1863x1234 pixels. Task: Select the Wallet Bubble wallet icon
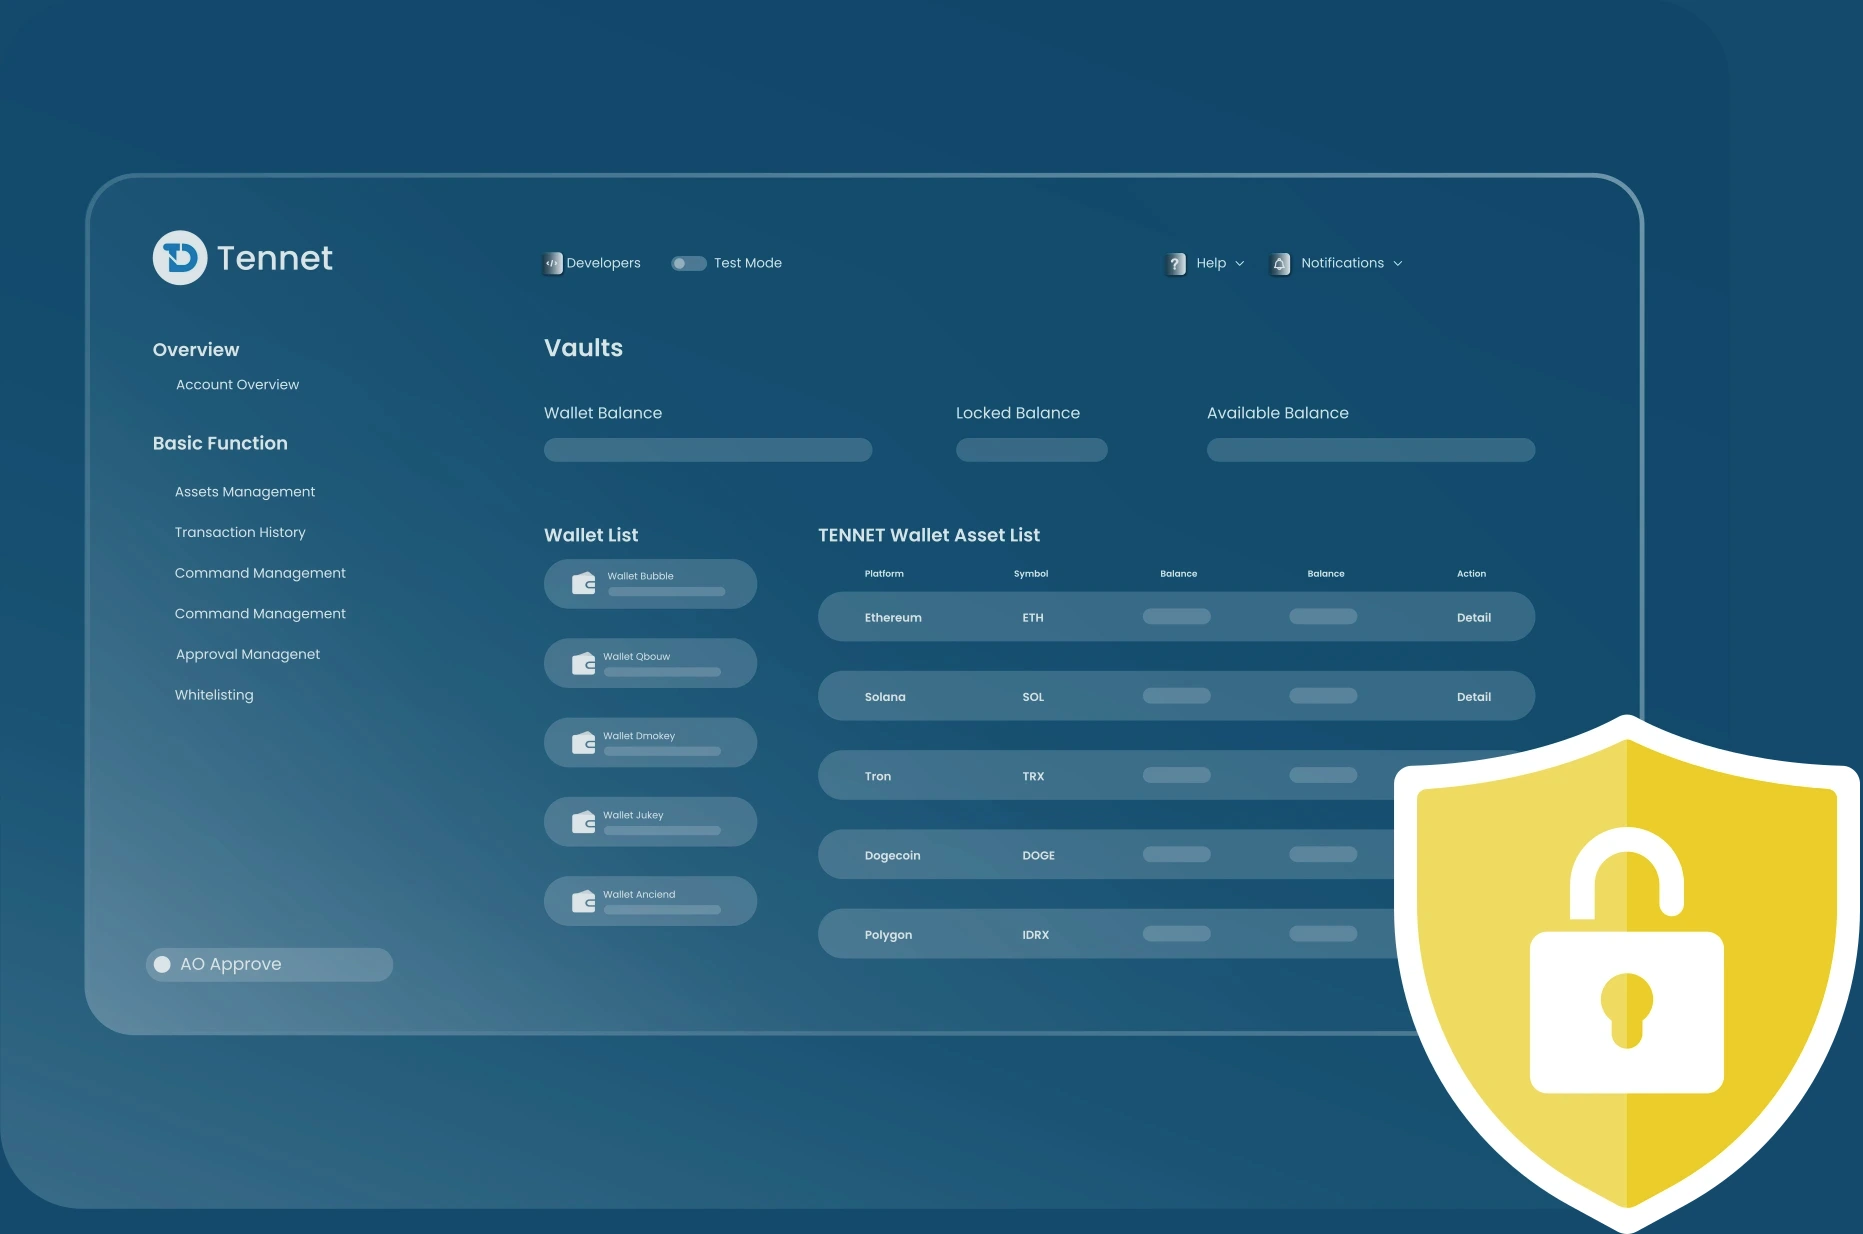[584, 584]
